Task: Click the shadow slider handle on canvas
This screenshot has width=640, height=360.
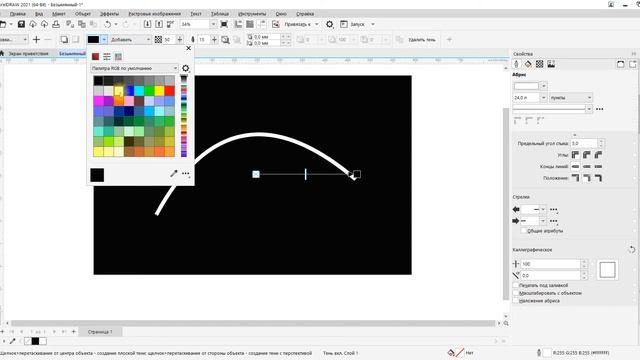Action: coord(305,174)
